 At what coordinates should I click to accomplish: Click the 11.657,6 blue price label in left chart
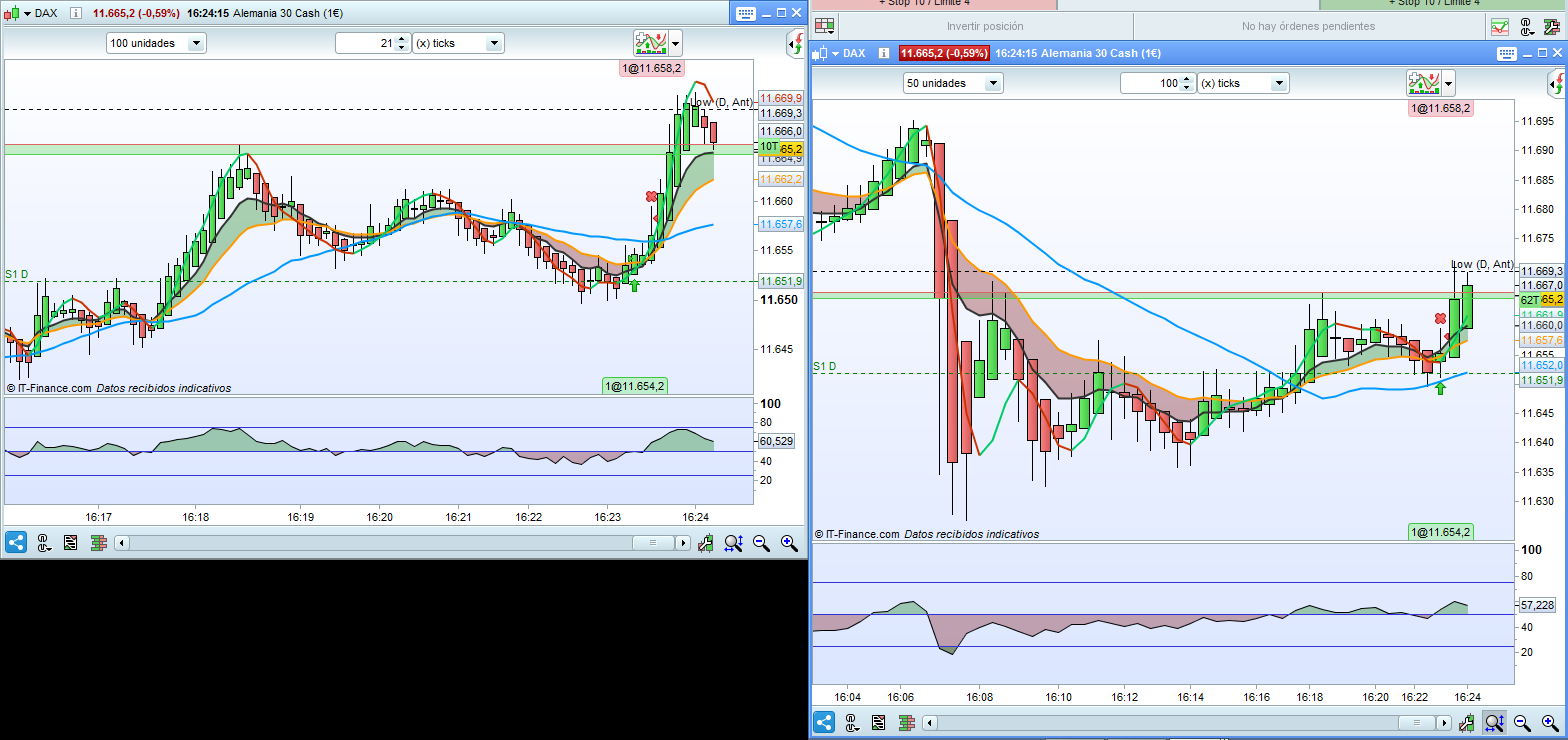781,224
